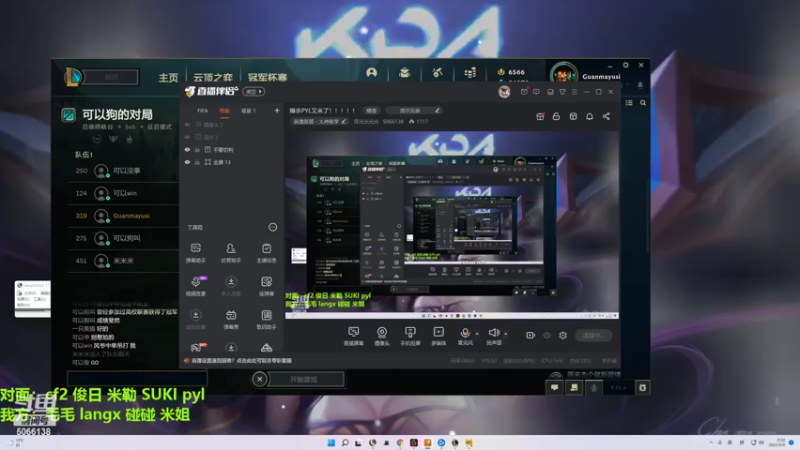Open the 主页 tab in League client

[168, 78]
